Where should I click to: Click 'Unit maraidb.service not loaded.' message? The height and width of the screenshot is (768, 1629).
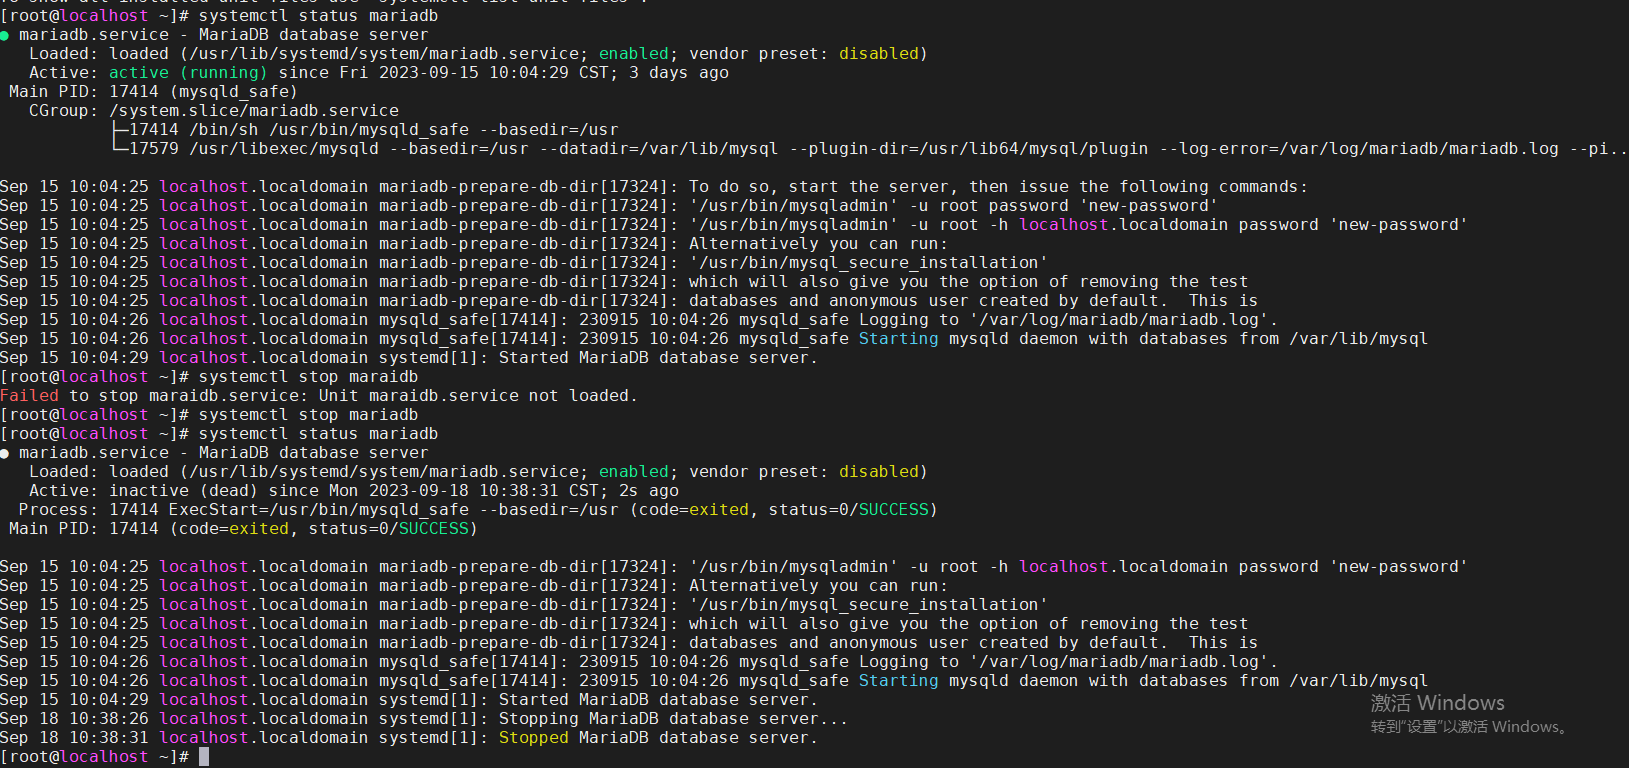[x=478, y=396]
